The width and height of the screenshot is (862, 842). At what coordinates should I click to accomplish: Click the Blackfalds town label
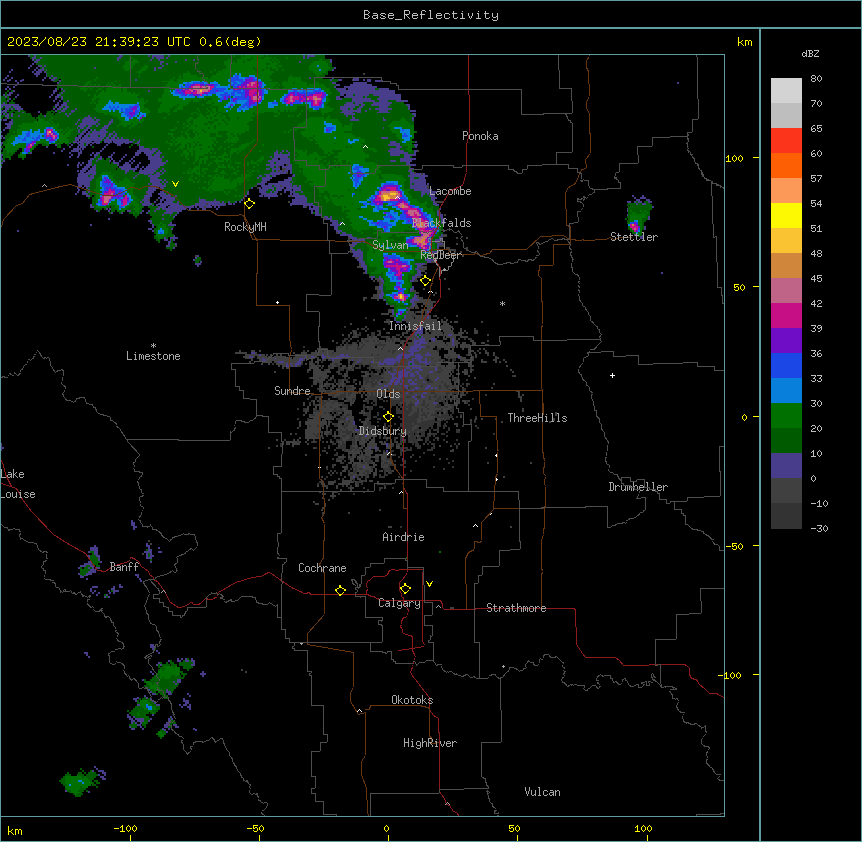[x=441, y=223]
